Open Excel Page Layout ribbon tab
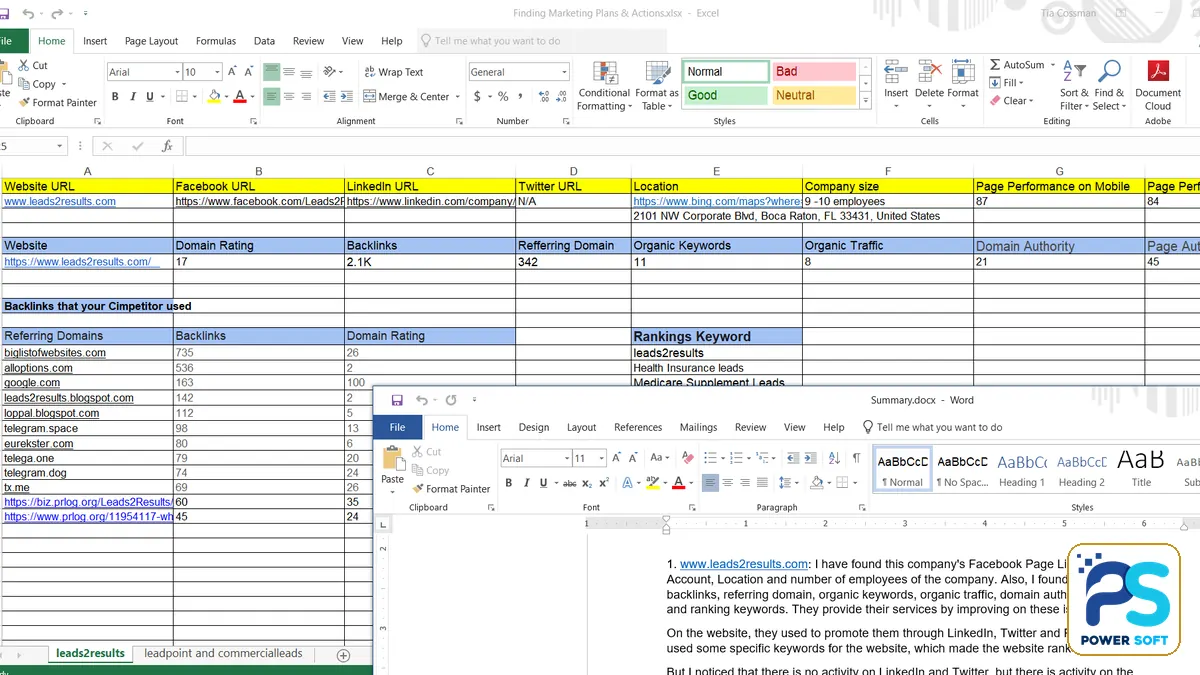The width and height of the screenshot is (1200, 675). pyautogui.click(x=151, y=41)
